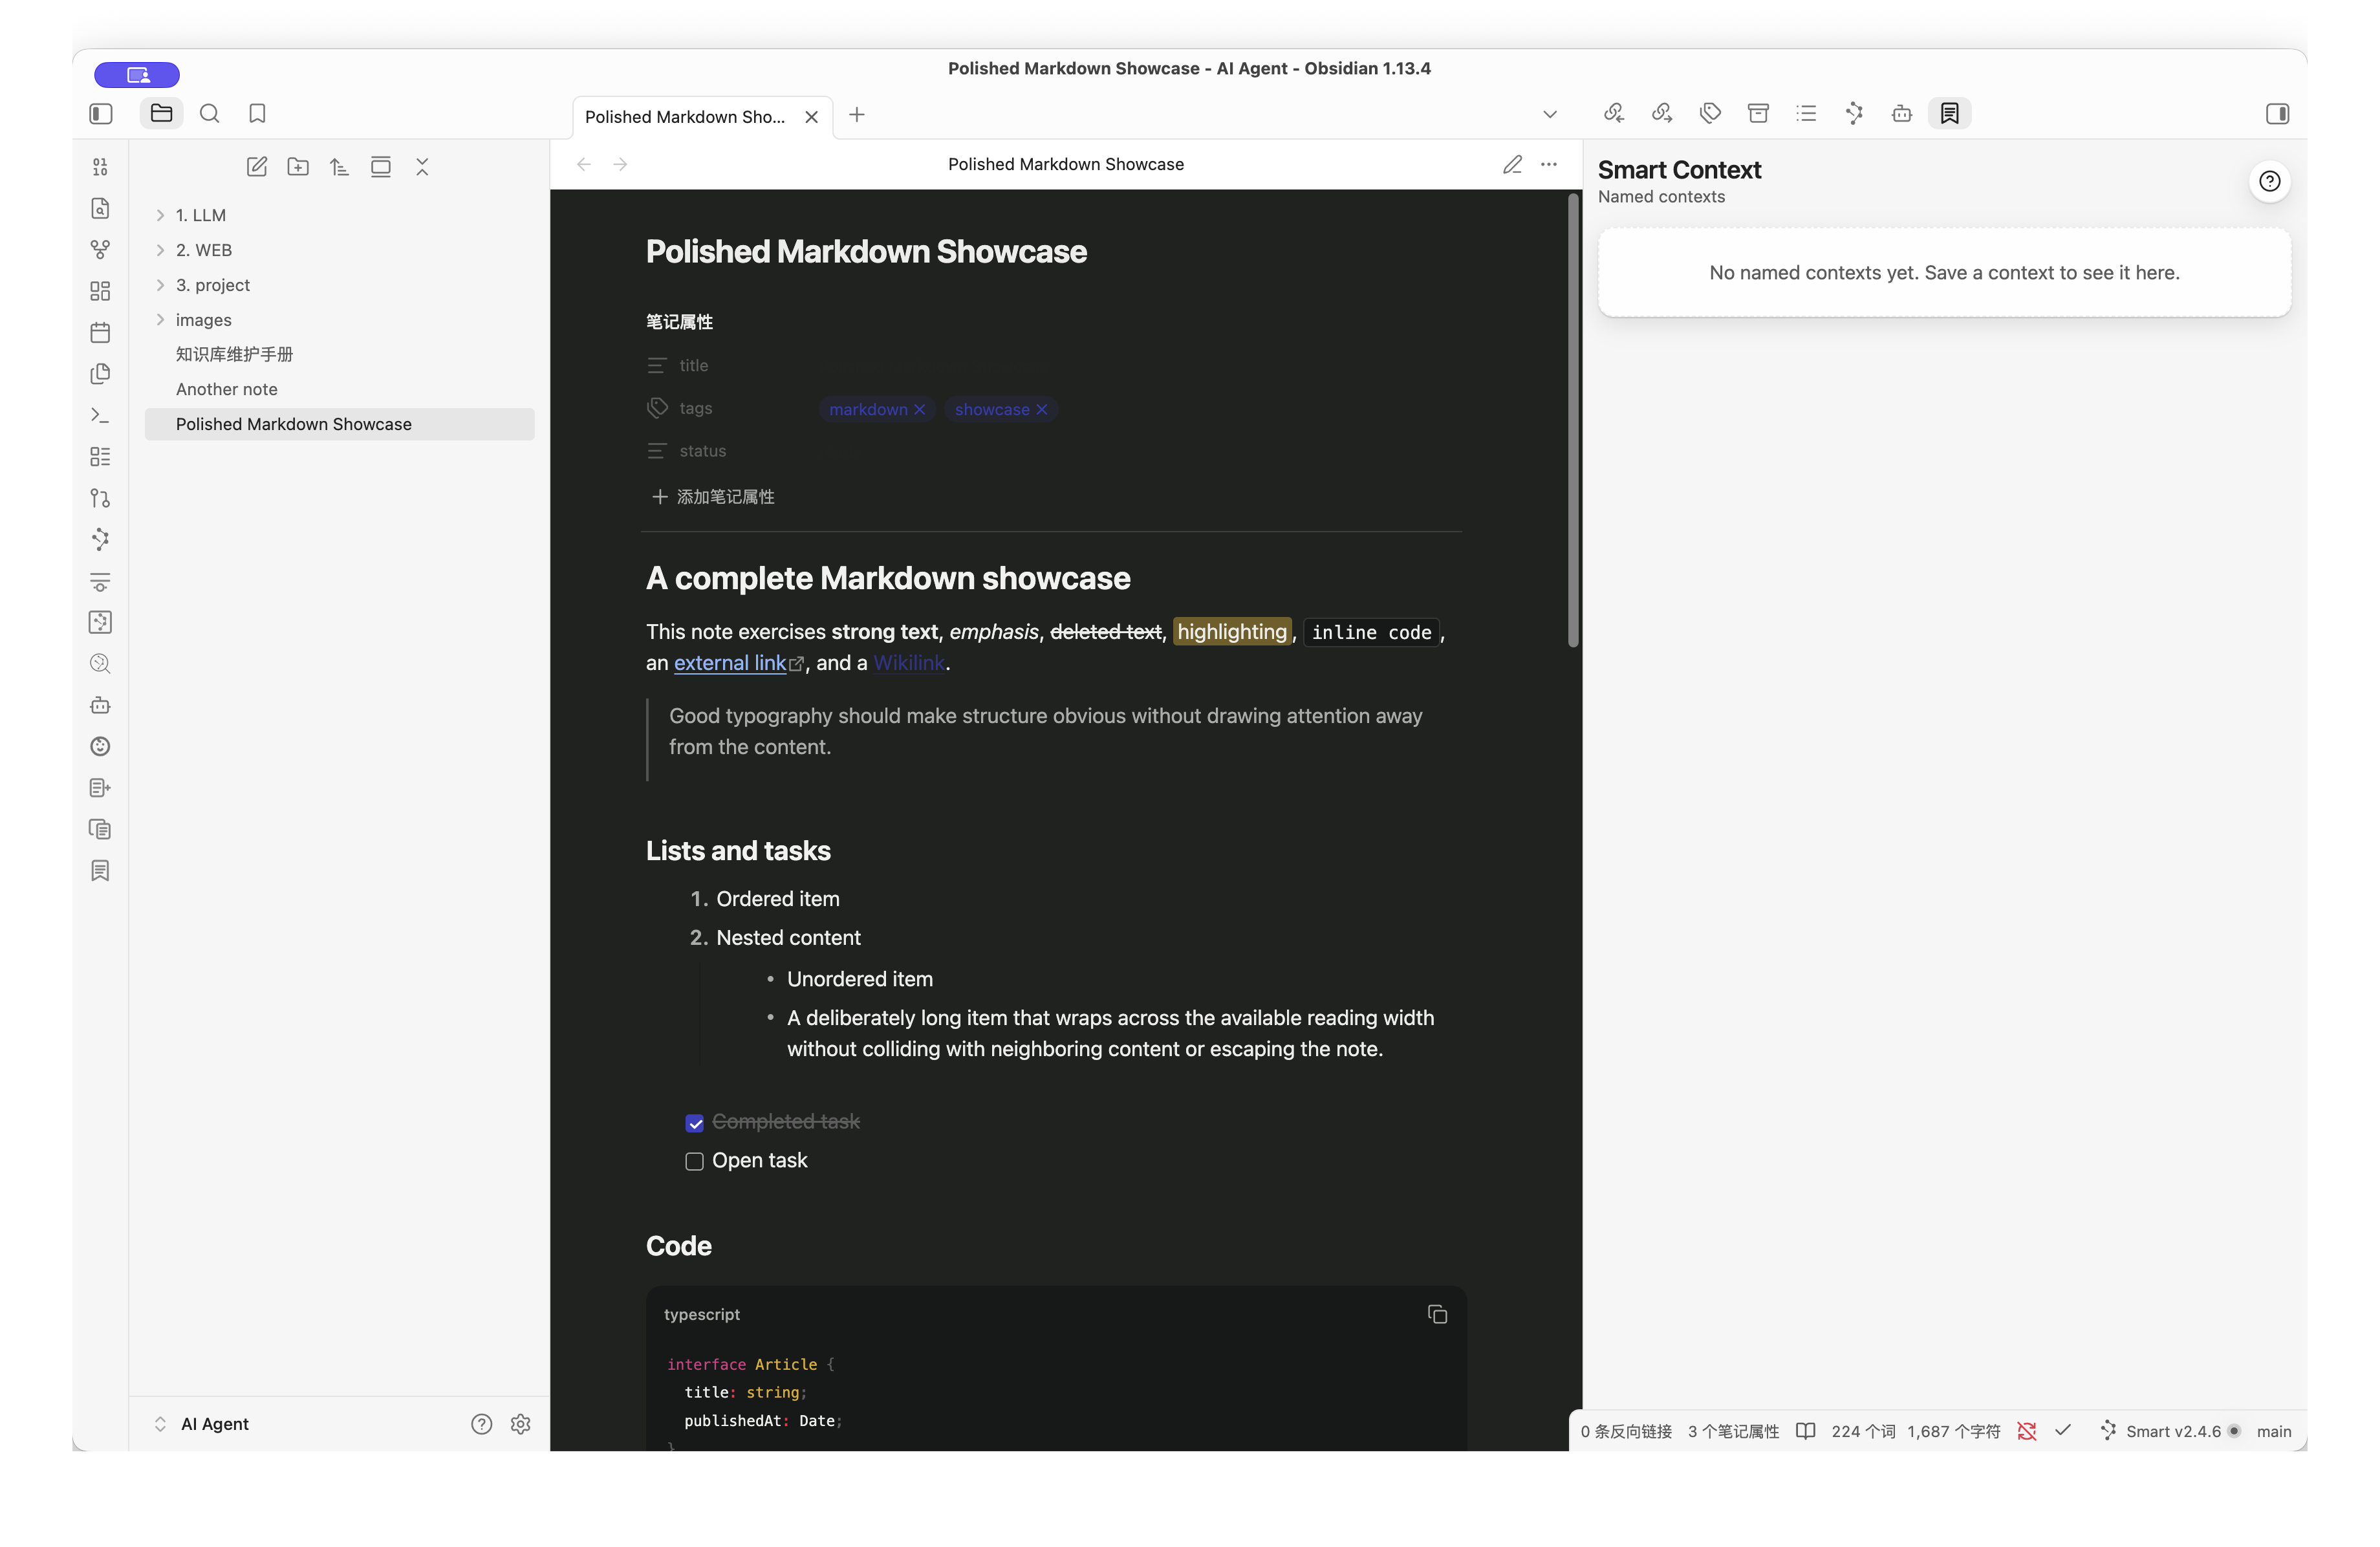Auto-reveal current file icon
Viewport: 2380px width, 1547px height.
[x=381, y=167]
